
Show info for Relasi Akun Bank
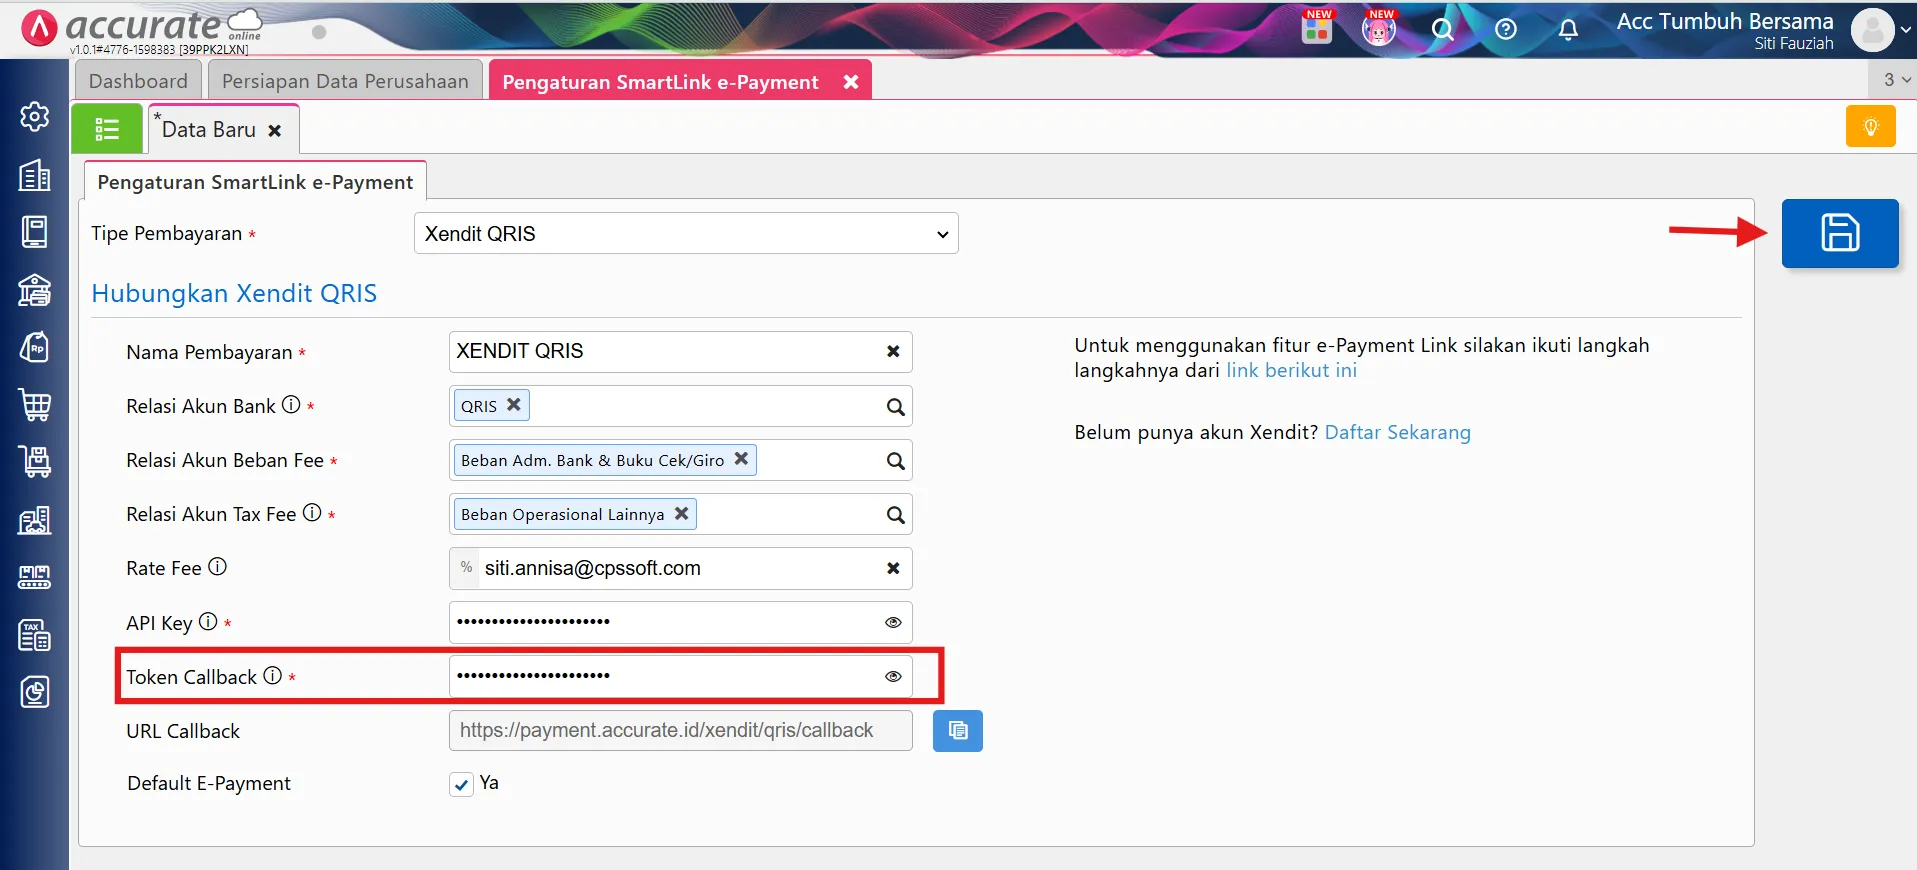click(x=291, y=405)
